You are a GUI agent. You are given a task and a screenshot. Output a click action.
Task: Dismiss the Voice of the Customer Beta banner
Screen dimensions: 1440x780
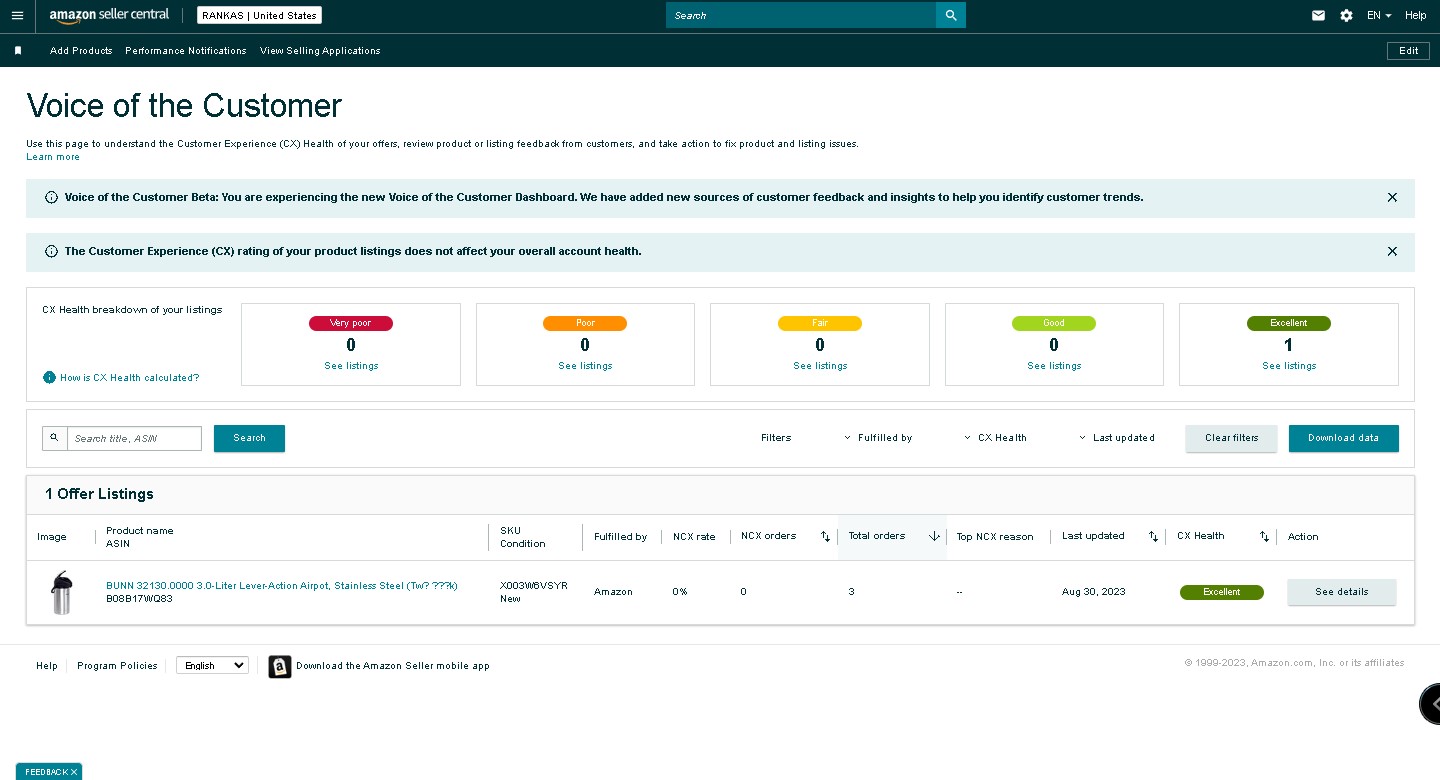(1392, 197)
